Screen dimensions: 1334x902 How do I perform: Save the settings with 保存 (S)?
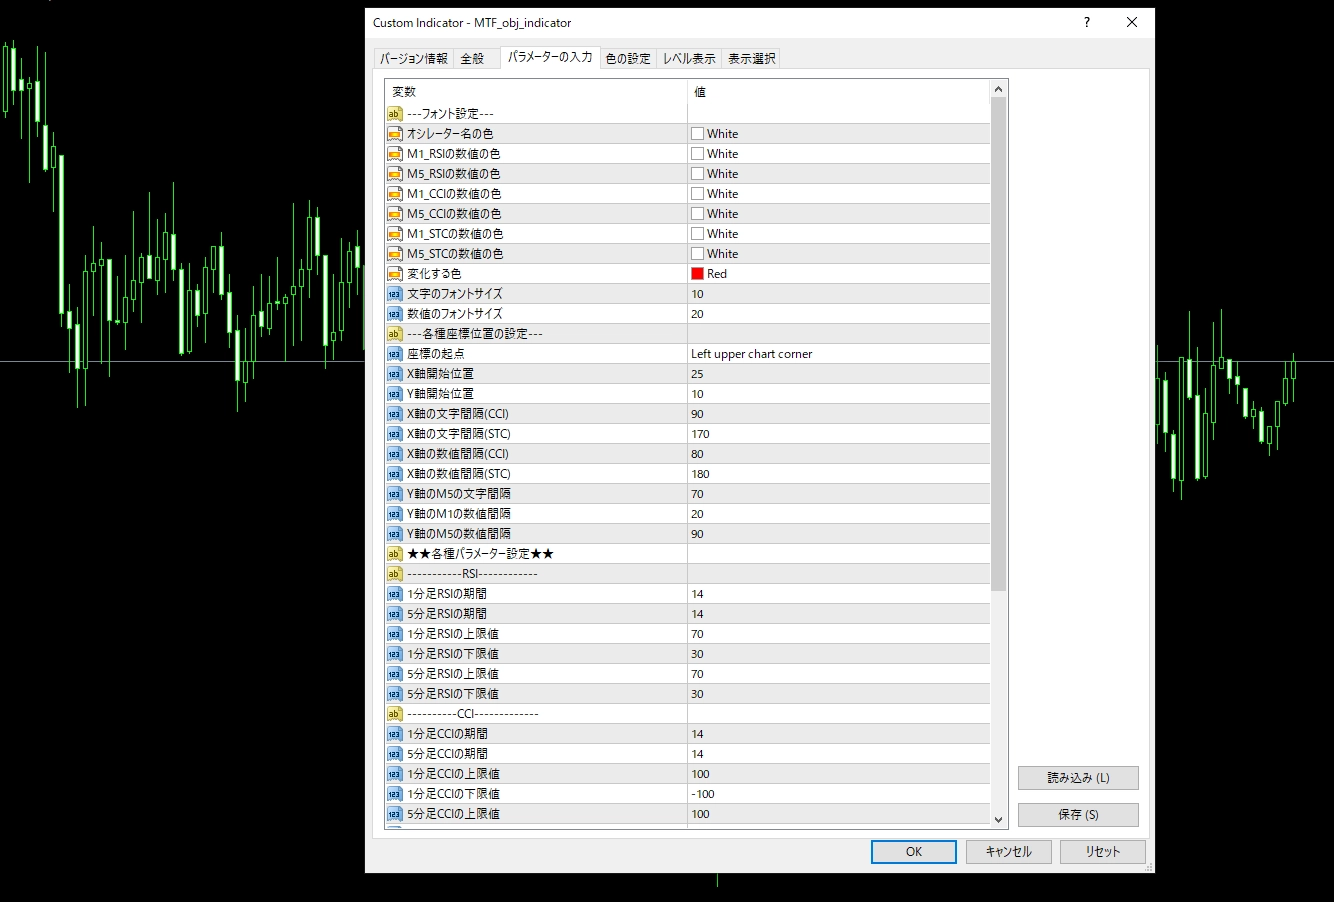1078,815
